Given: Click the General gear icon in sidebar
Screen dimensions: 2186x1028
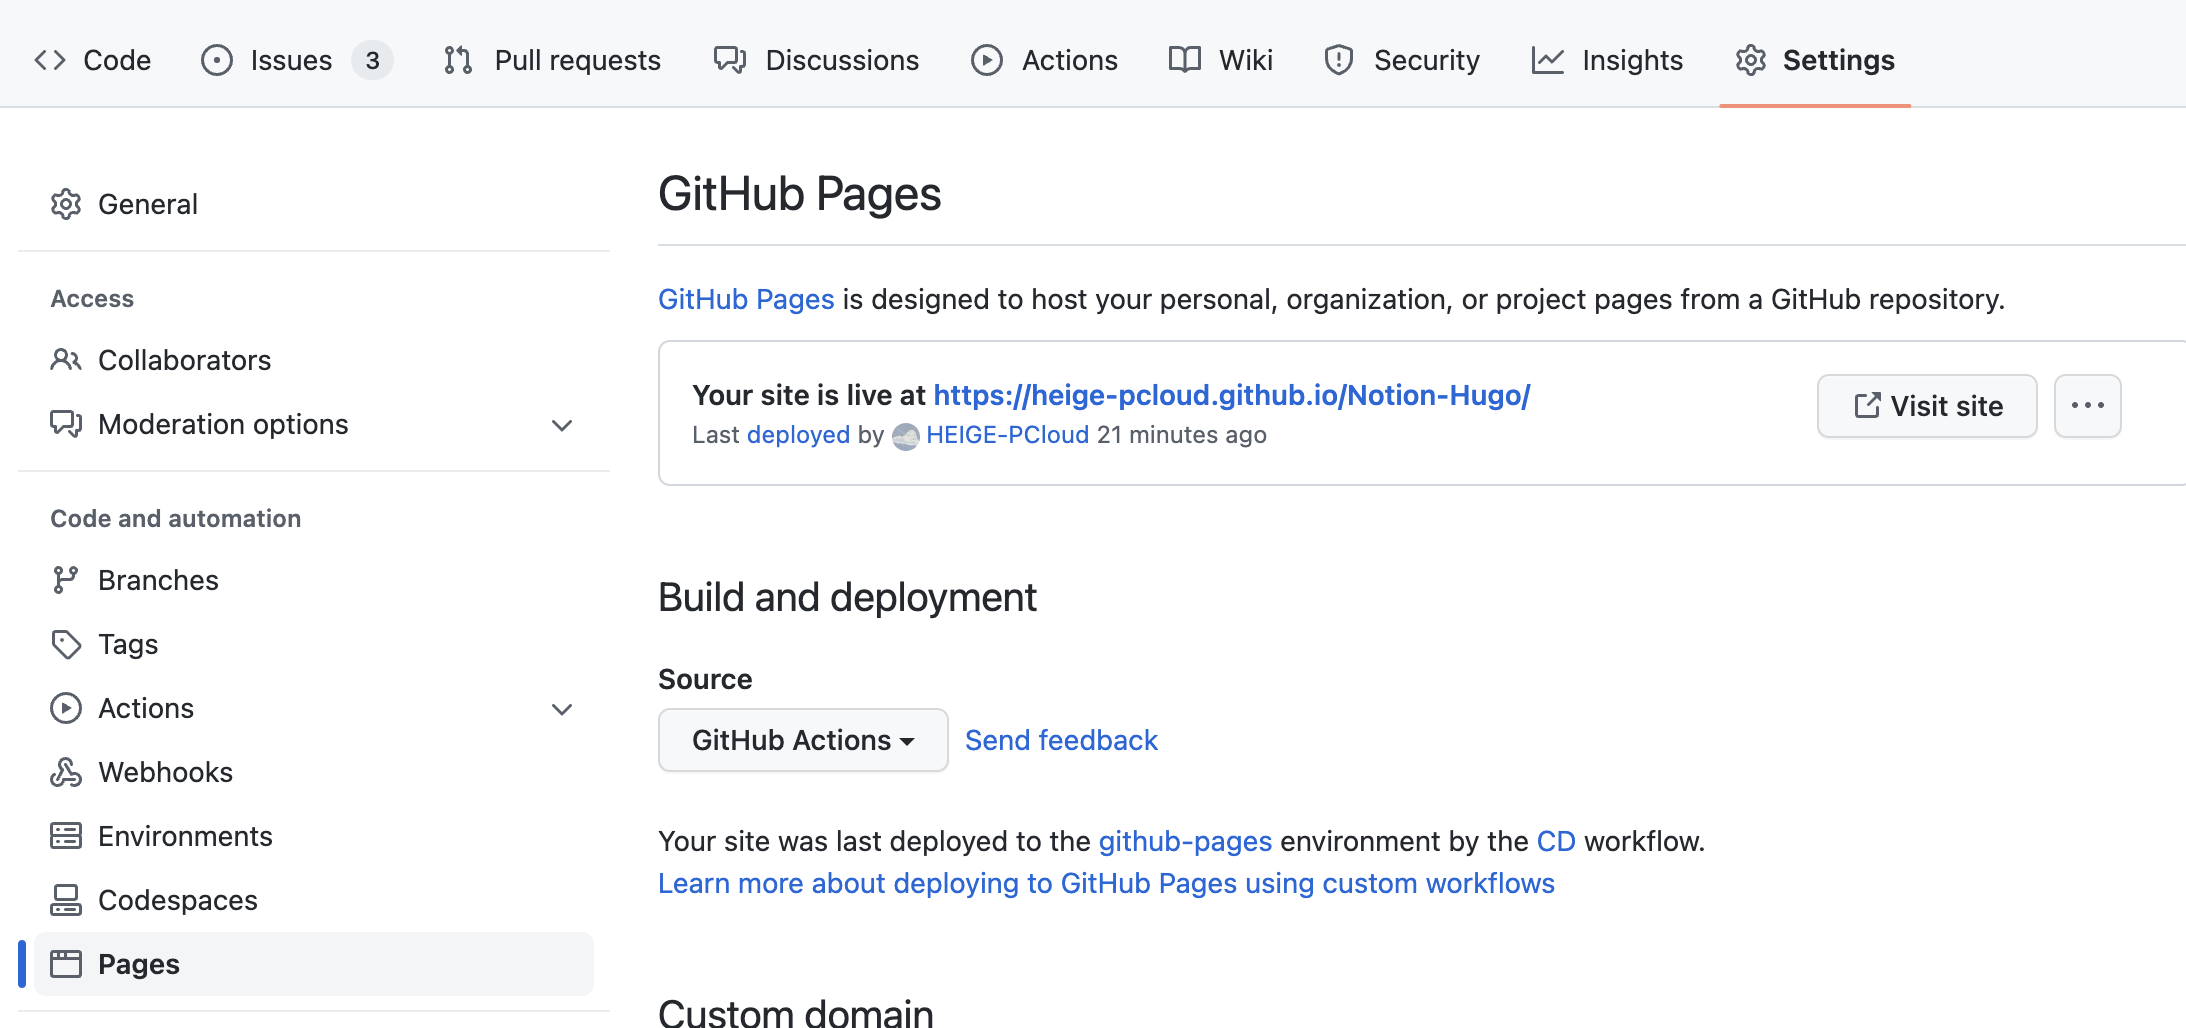Looking at the screenshot, I should click(x=66, y=204).
